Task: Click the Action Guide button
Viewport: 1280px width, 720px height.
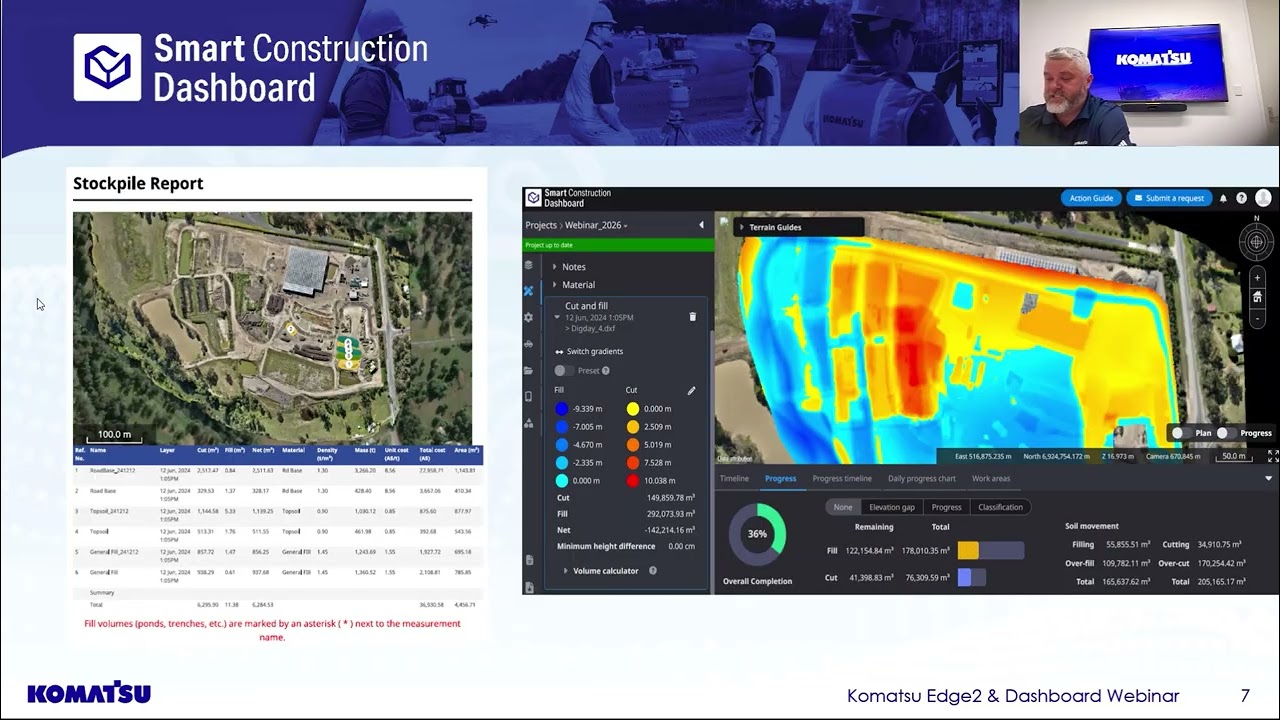Action: 1091,198
